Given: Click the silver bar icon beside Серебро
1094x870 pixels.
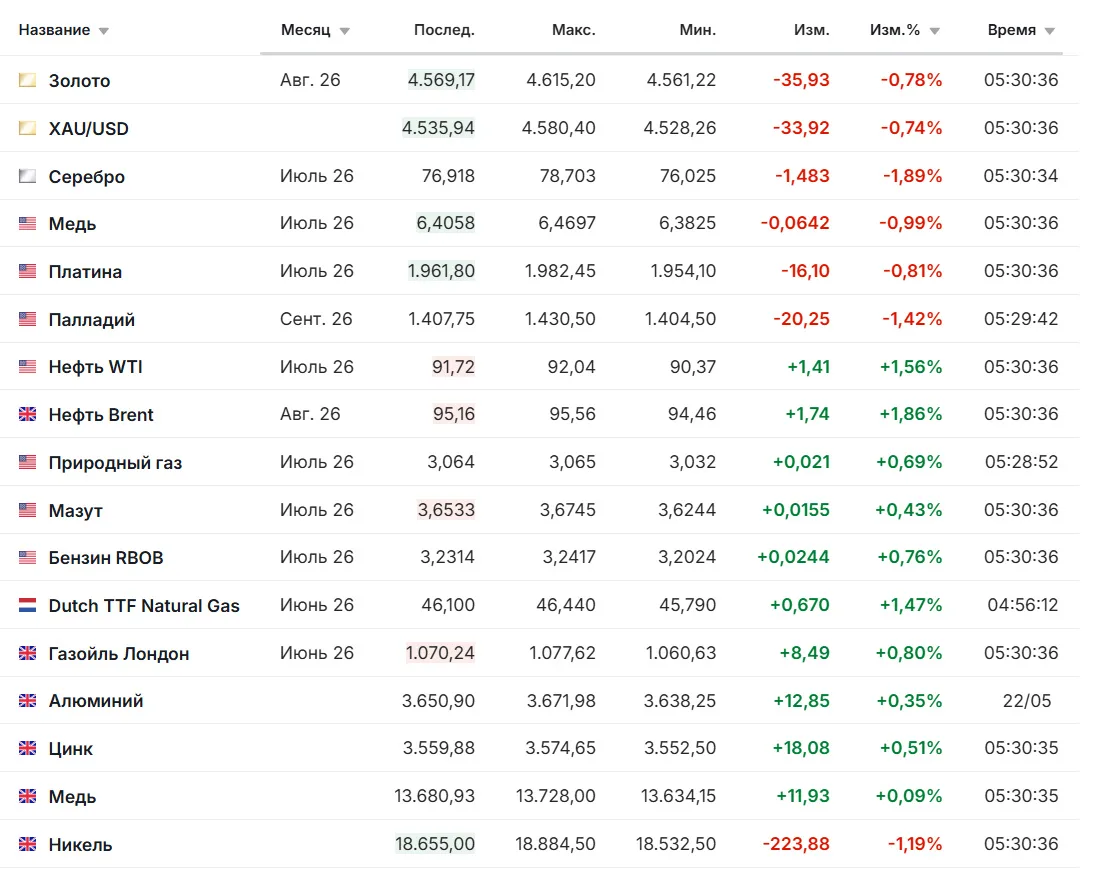Looking at the screenshot, I should tap(27, 176).
